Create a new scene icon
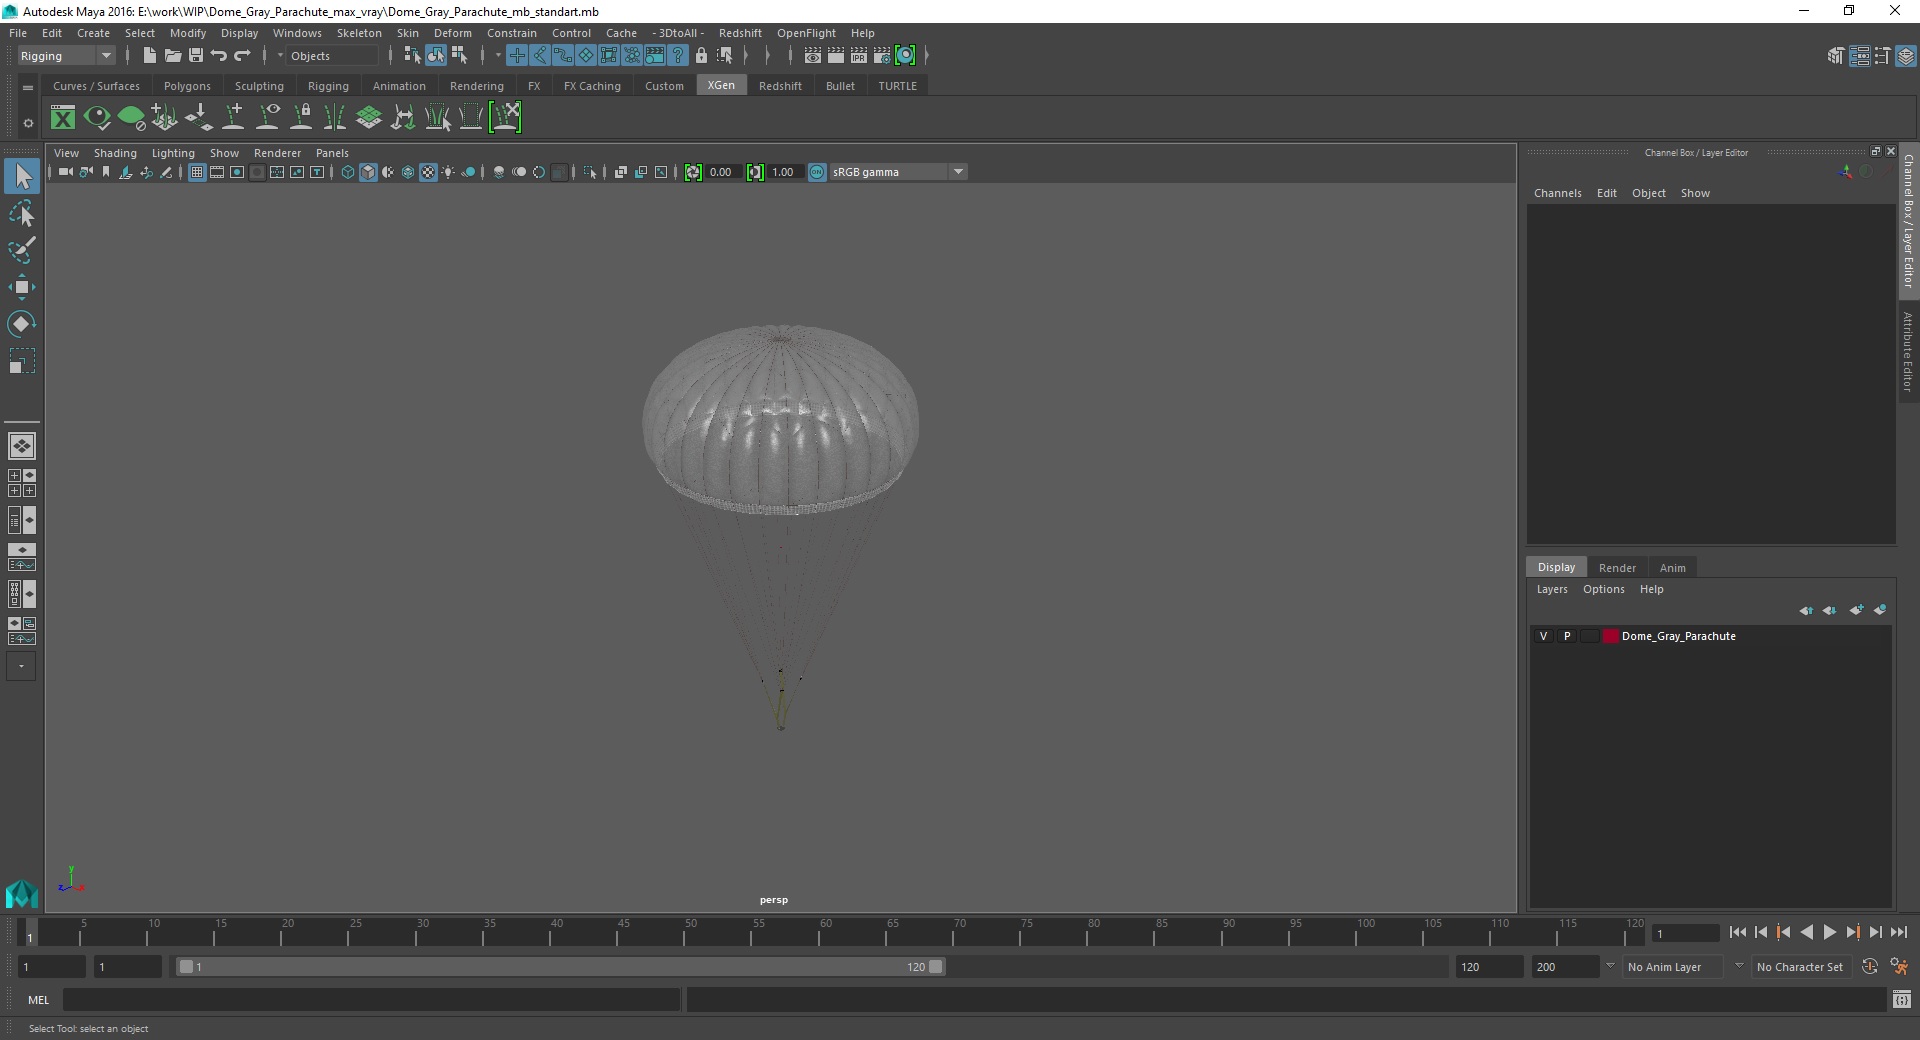Image resolution: width=1920 pixels, height=1040 pixels. click(149, 56)
